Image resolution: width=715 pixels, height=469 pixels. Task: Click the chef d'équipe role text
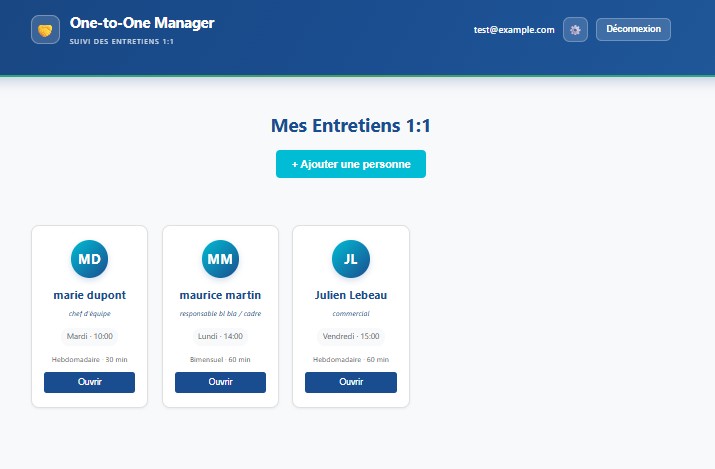click(89, 314)
